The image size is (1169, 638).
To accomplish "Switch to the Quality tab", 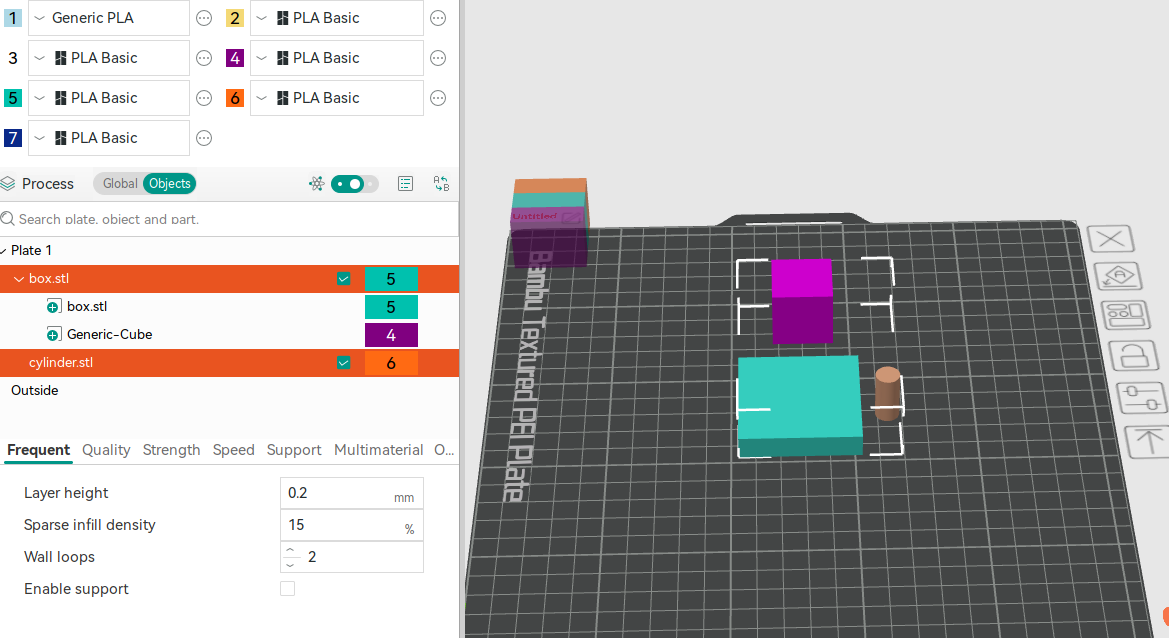I will tap(106, 450).
